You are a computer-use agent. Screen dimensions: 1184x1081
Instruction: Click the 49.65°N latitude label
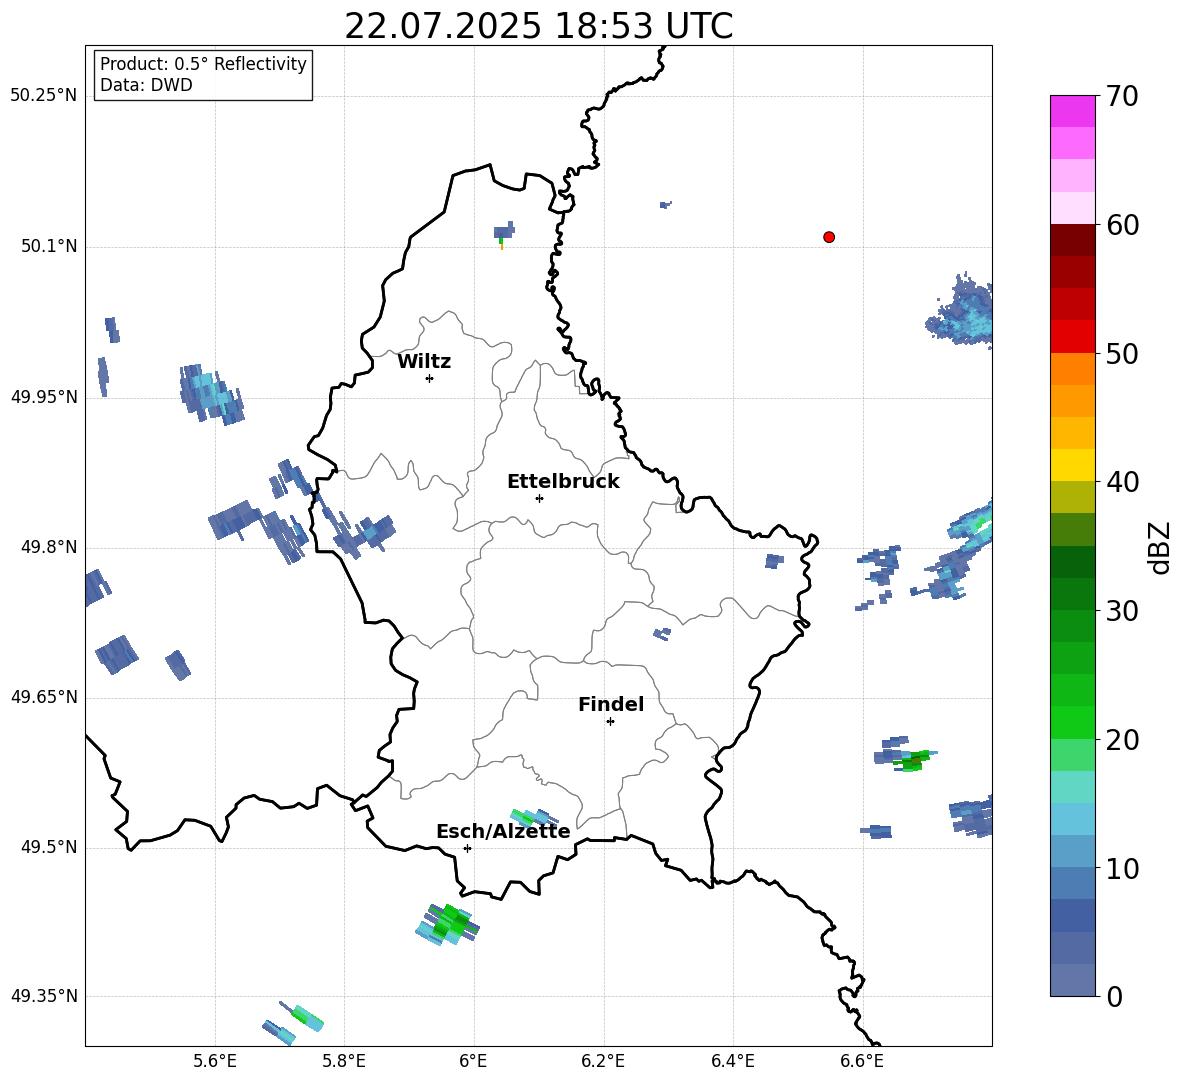click(x=44, y=697)
